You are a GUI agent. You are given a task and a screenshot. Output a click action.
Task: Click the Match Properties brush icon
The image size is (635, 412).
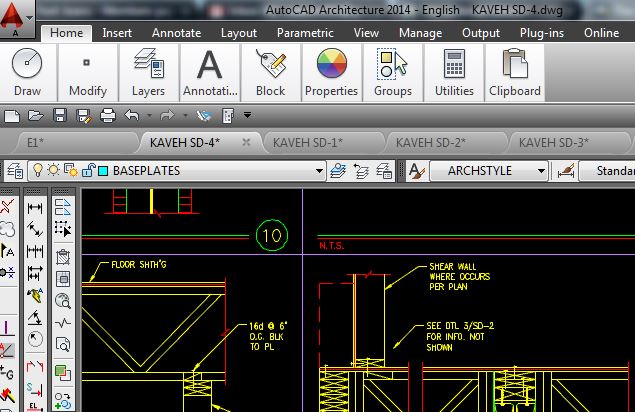pos(204,116)
